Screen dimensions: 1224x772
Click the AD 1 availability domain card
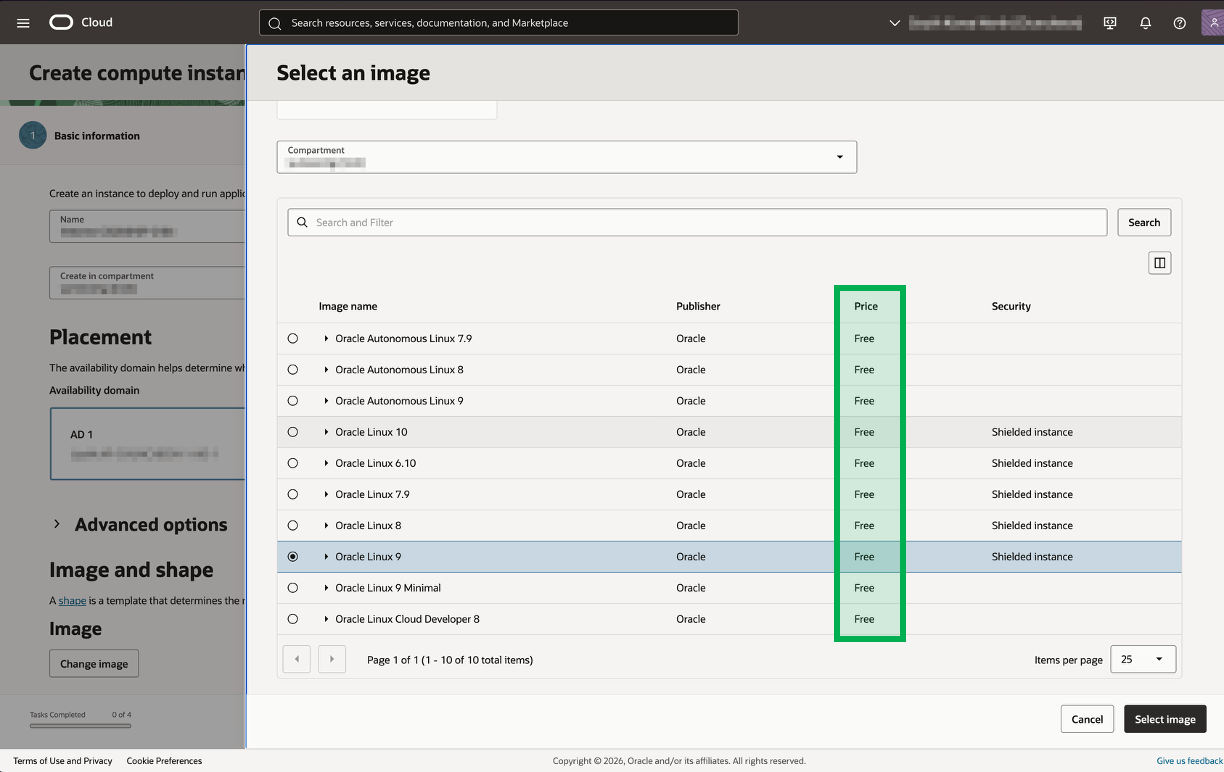pos(148,444)
